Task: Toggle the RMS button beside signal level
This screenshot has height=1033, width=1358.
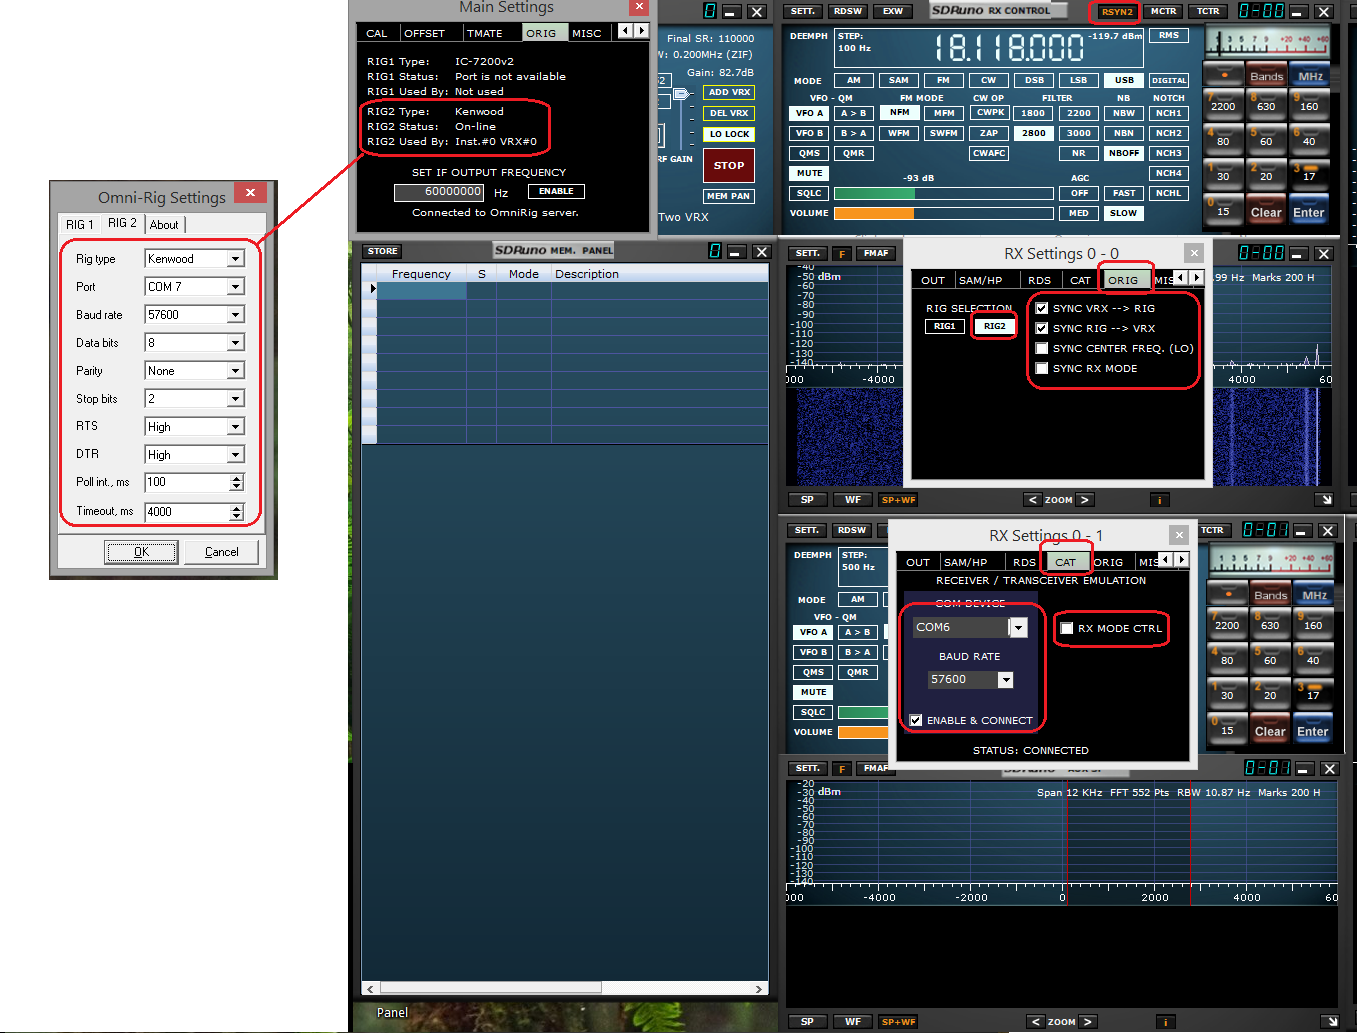Action: coord(1169,35)
